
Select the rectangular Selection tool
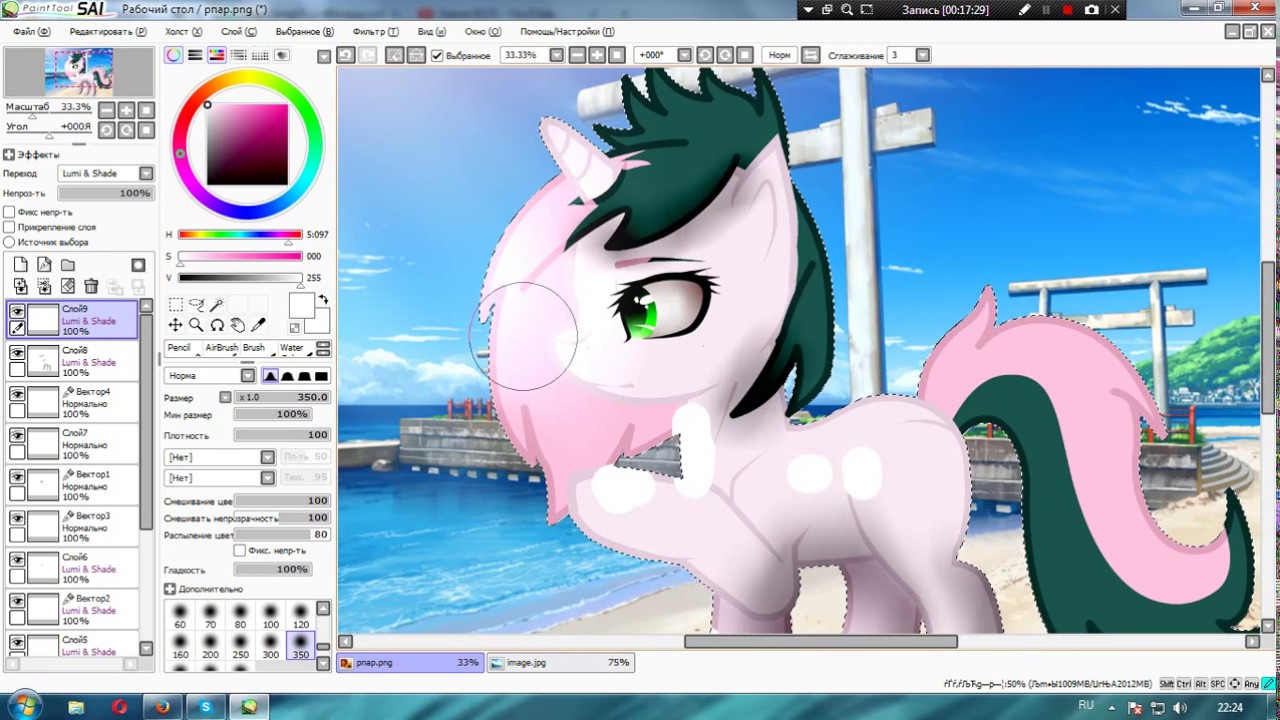click(x=175, y=305)
